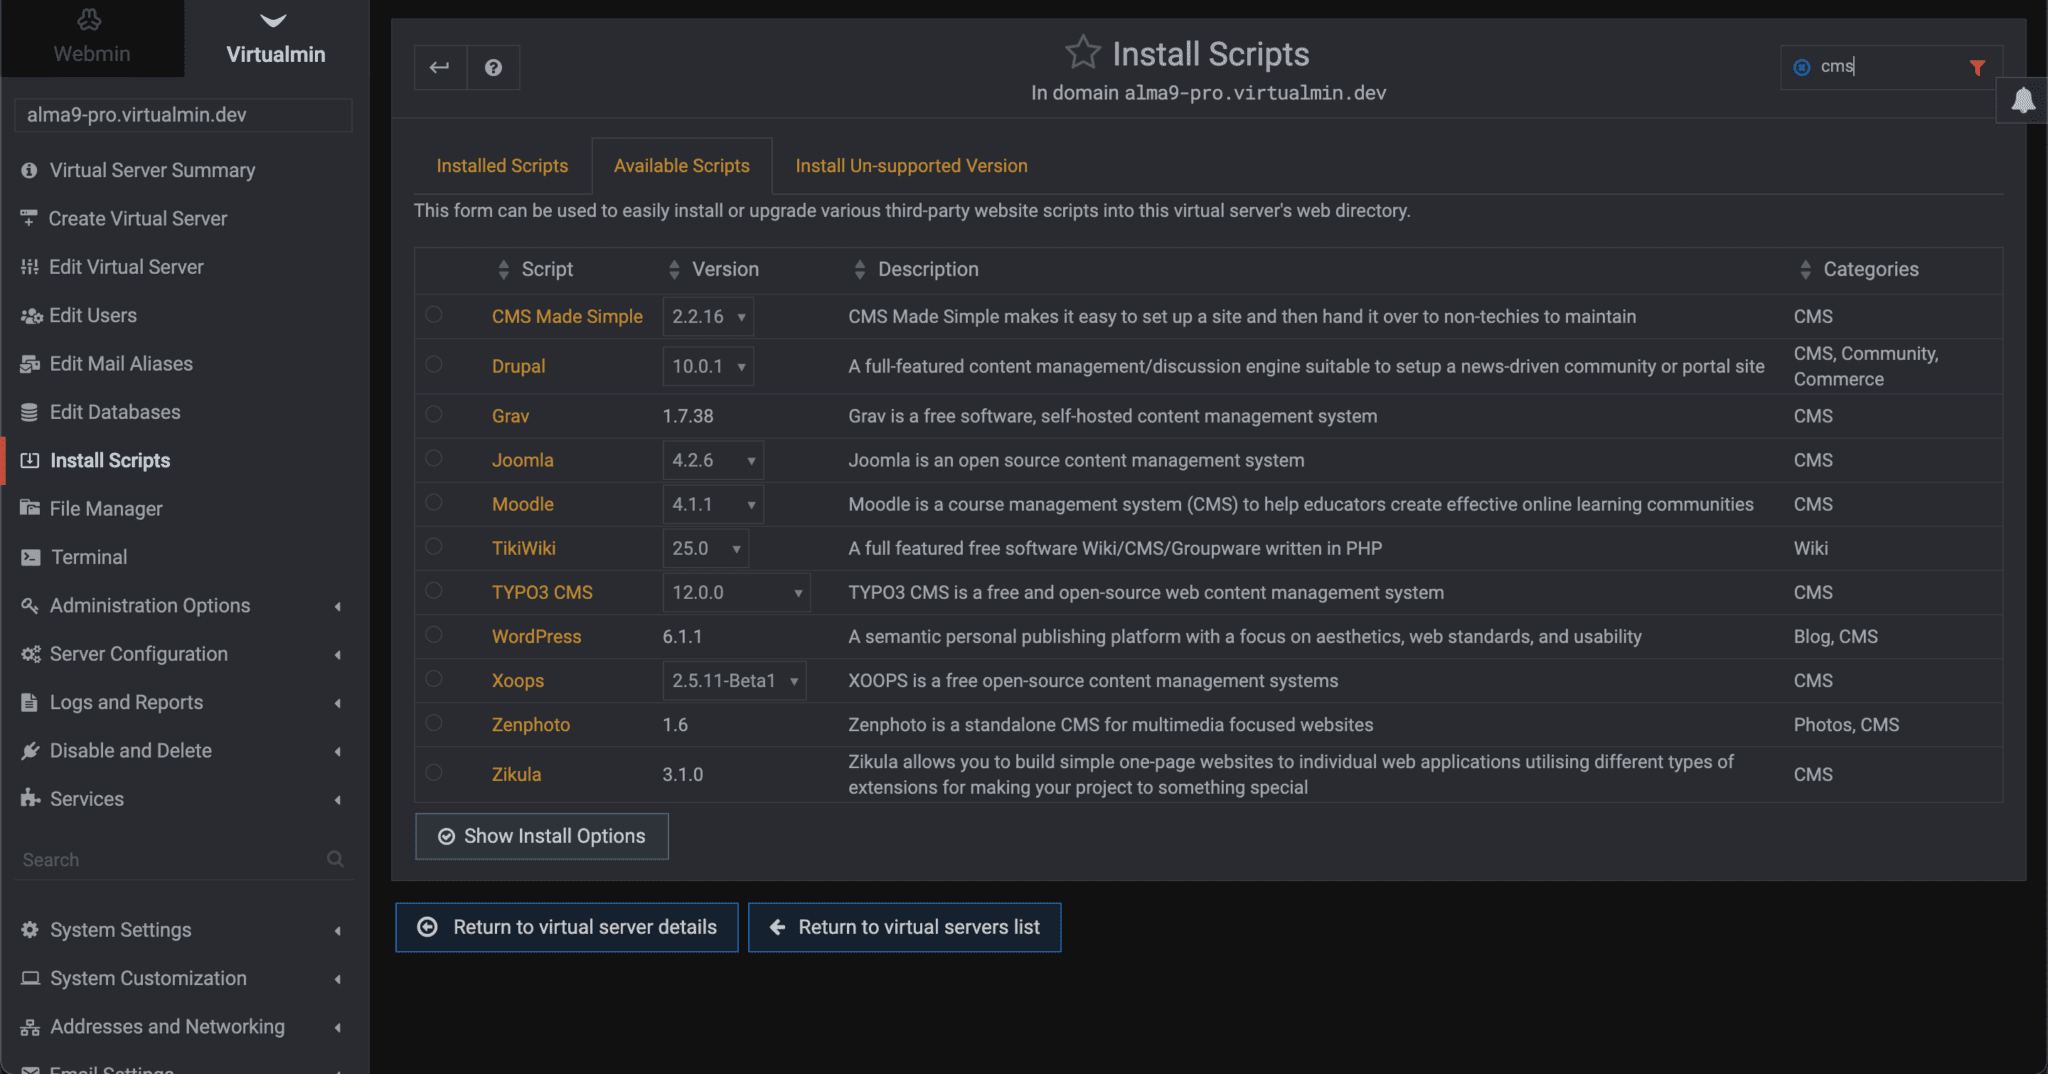This screenshot has height=1074, width=2048.
Task: Click the Services puzzle piece icon
Action: pyautogui.click(x=30, y=798)
